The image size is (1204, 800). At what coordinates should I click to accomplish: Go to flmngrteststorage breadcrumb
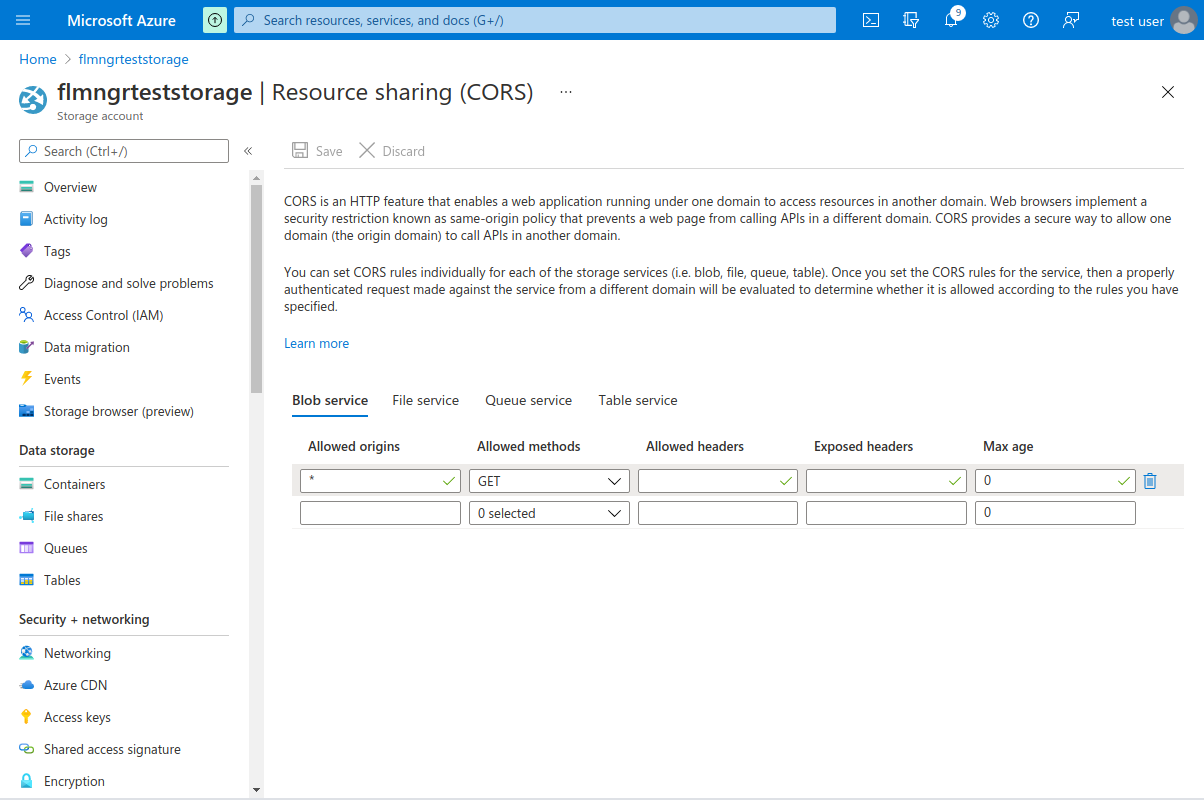pos(134,59)
